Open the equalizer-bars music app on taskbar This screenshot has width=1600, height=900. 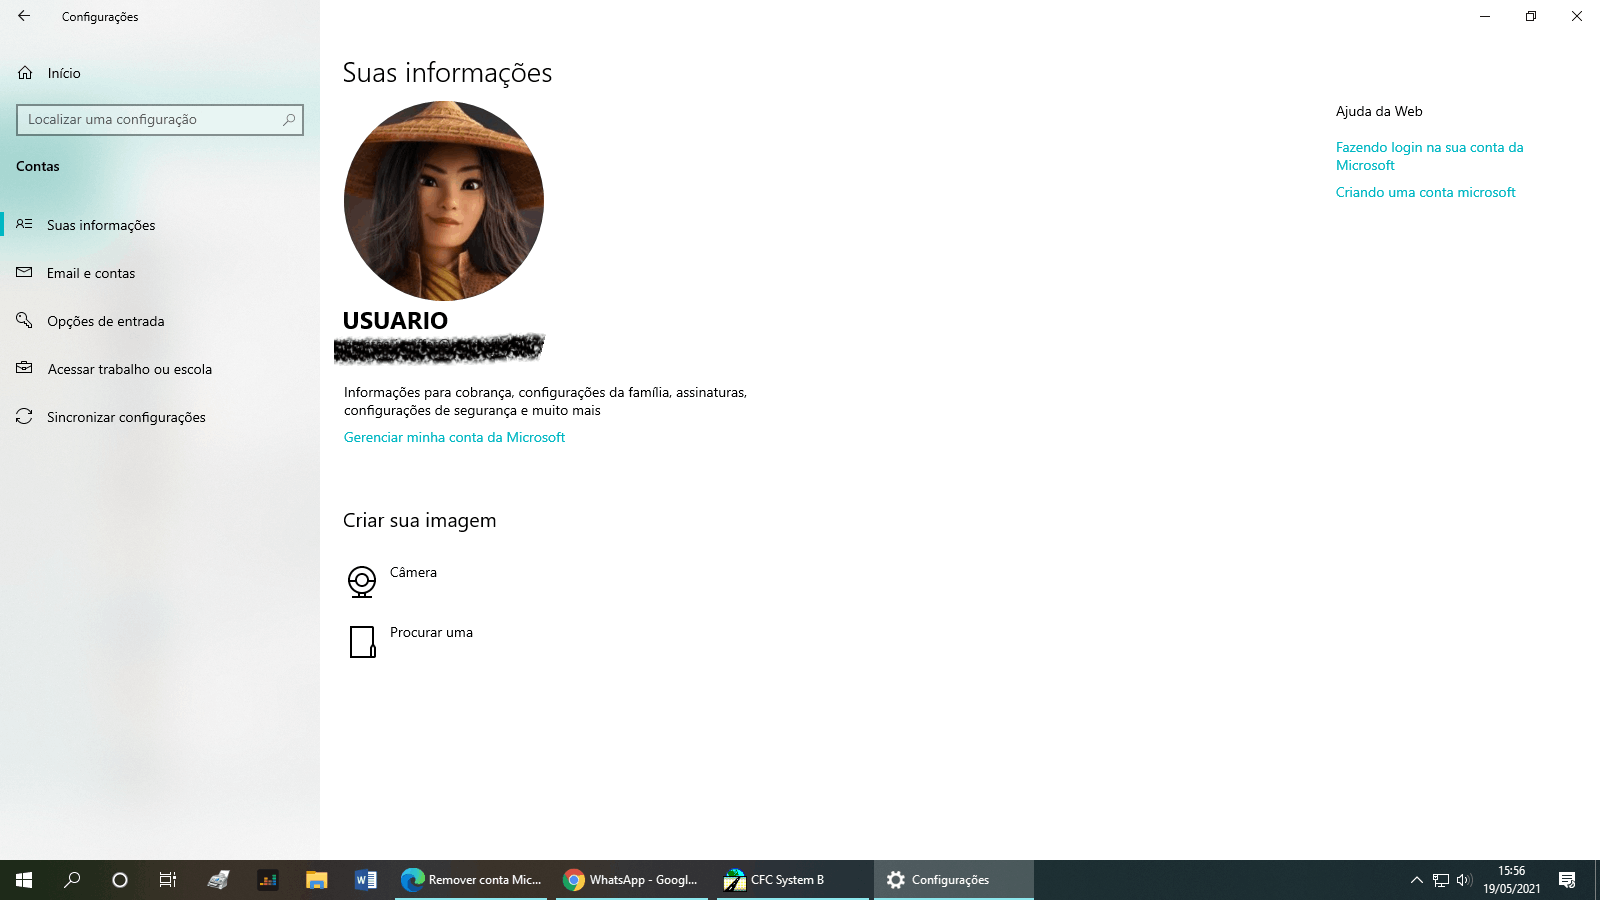coord(268,880)
